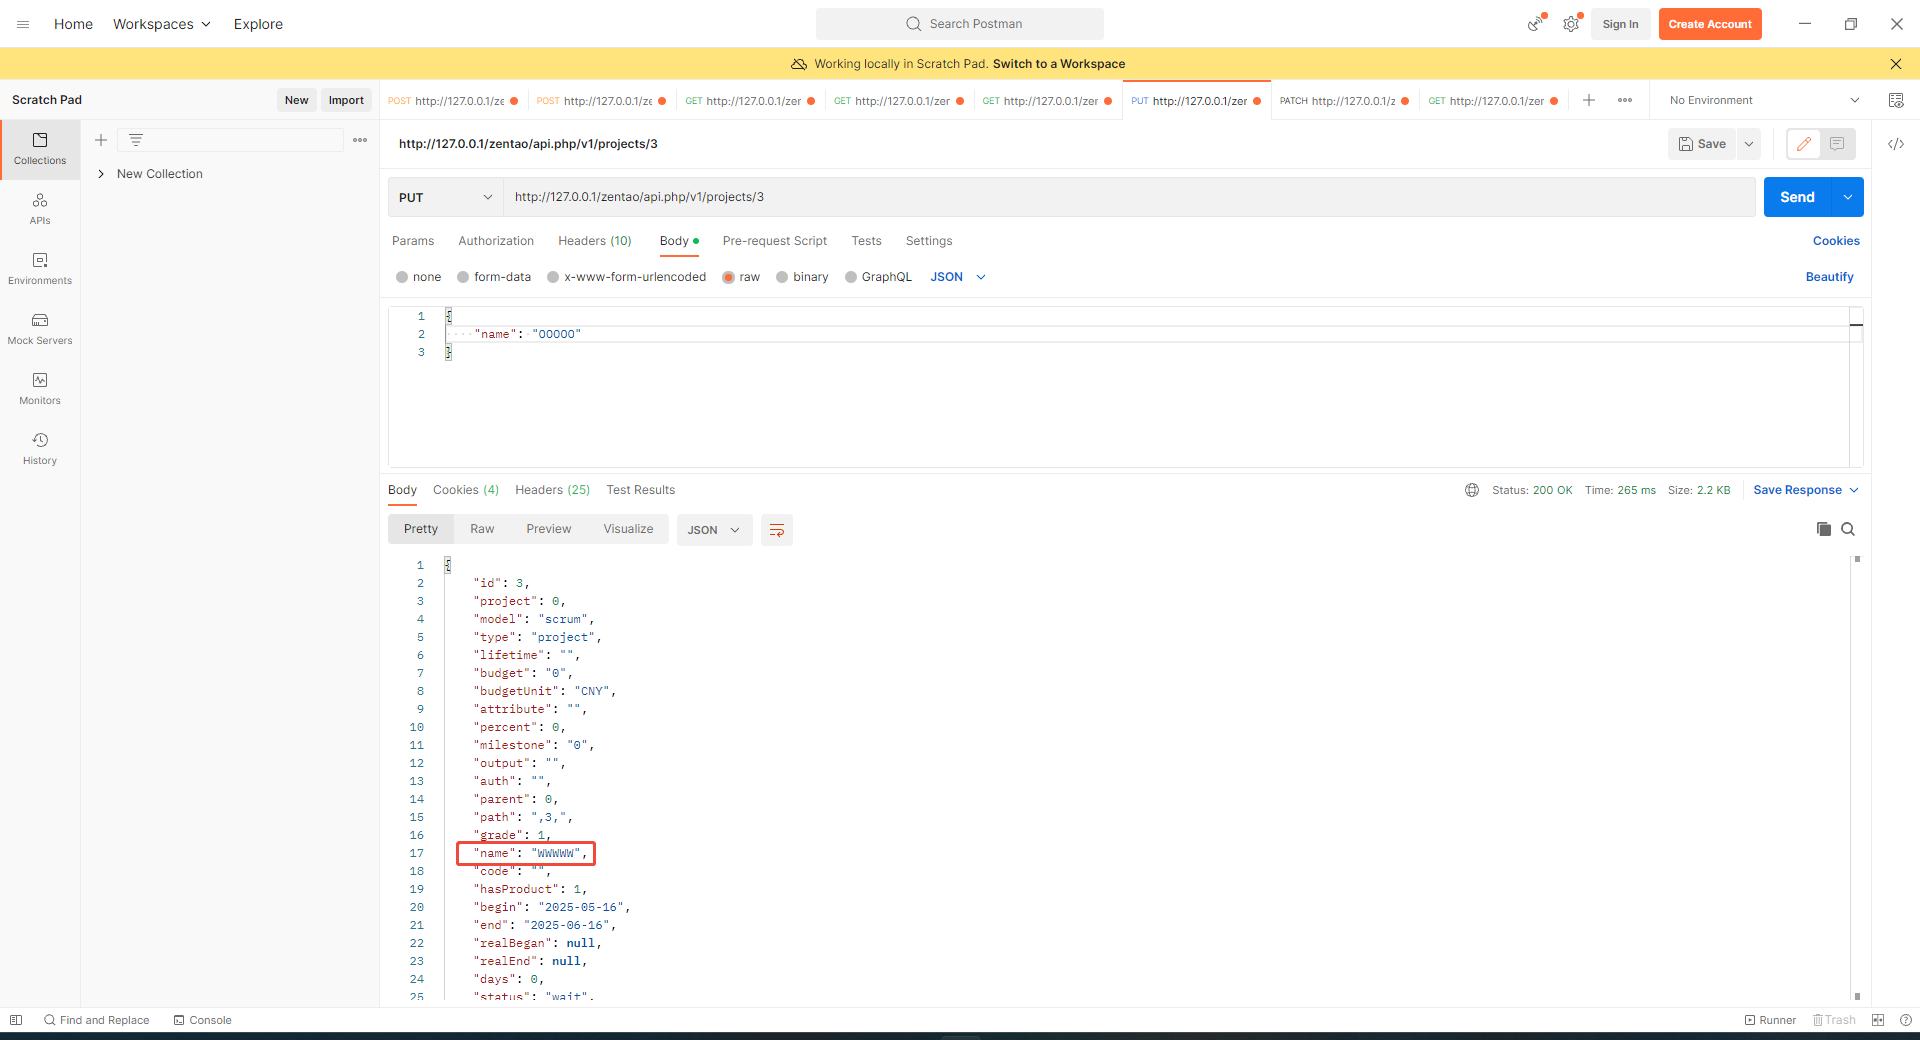Open the Save Response dropdown
Viewport: 1920px width, 1040px height.
pos(1806,490)
